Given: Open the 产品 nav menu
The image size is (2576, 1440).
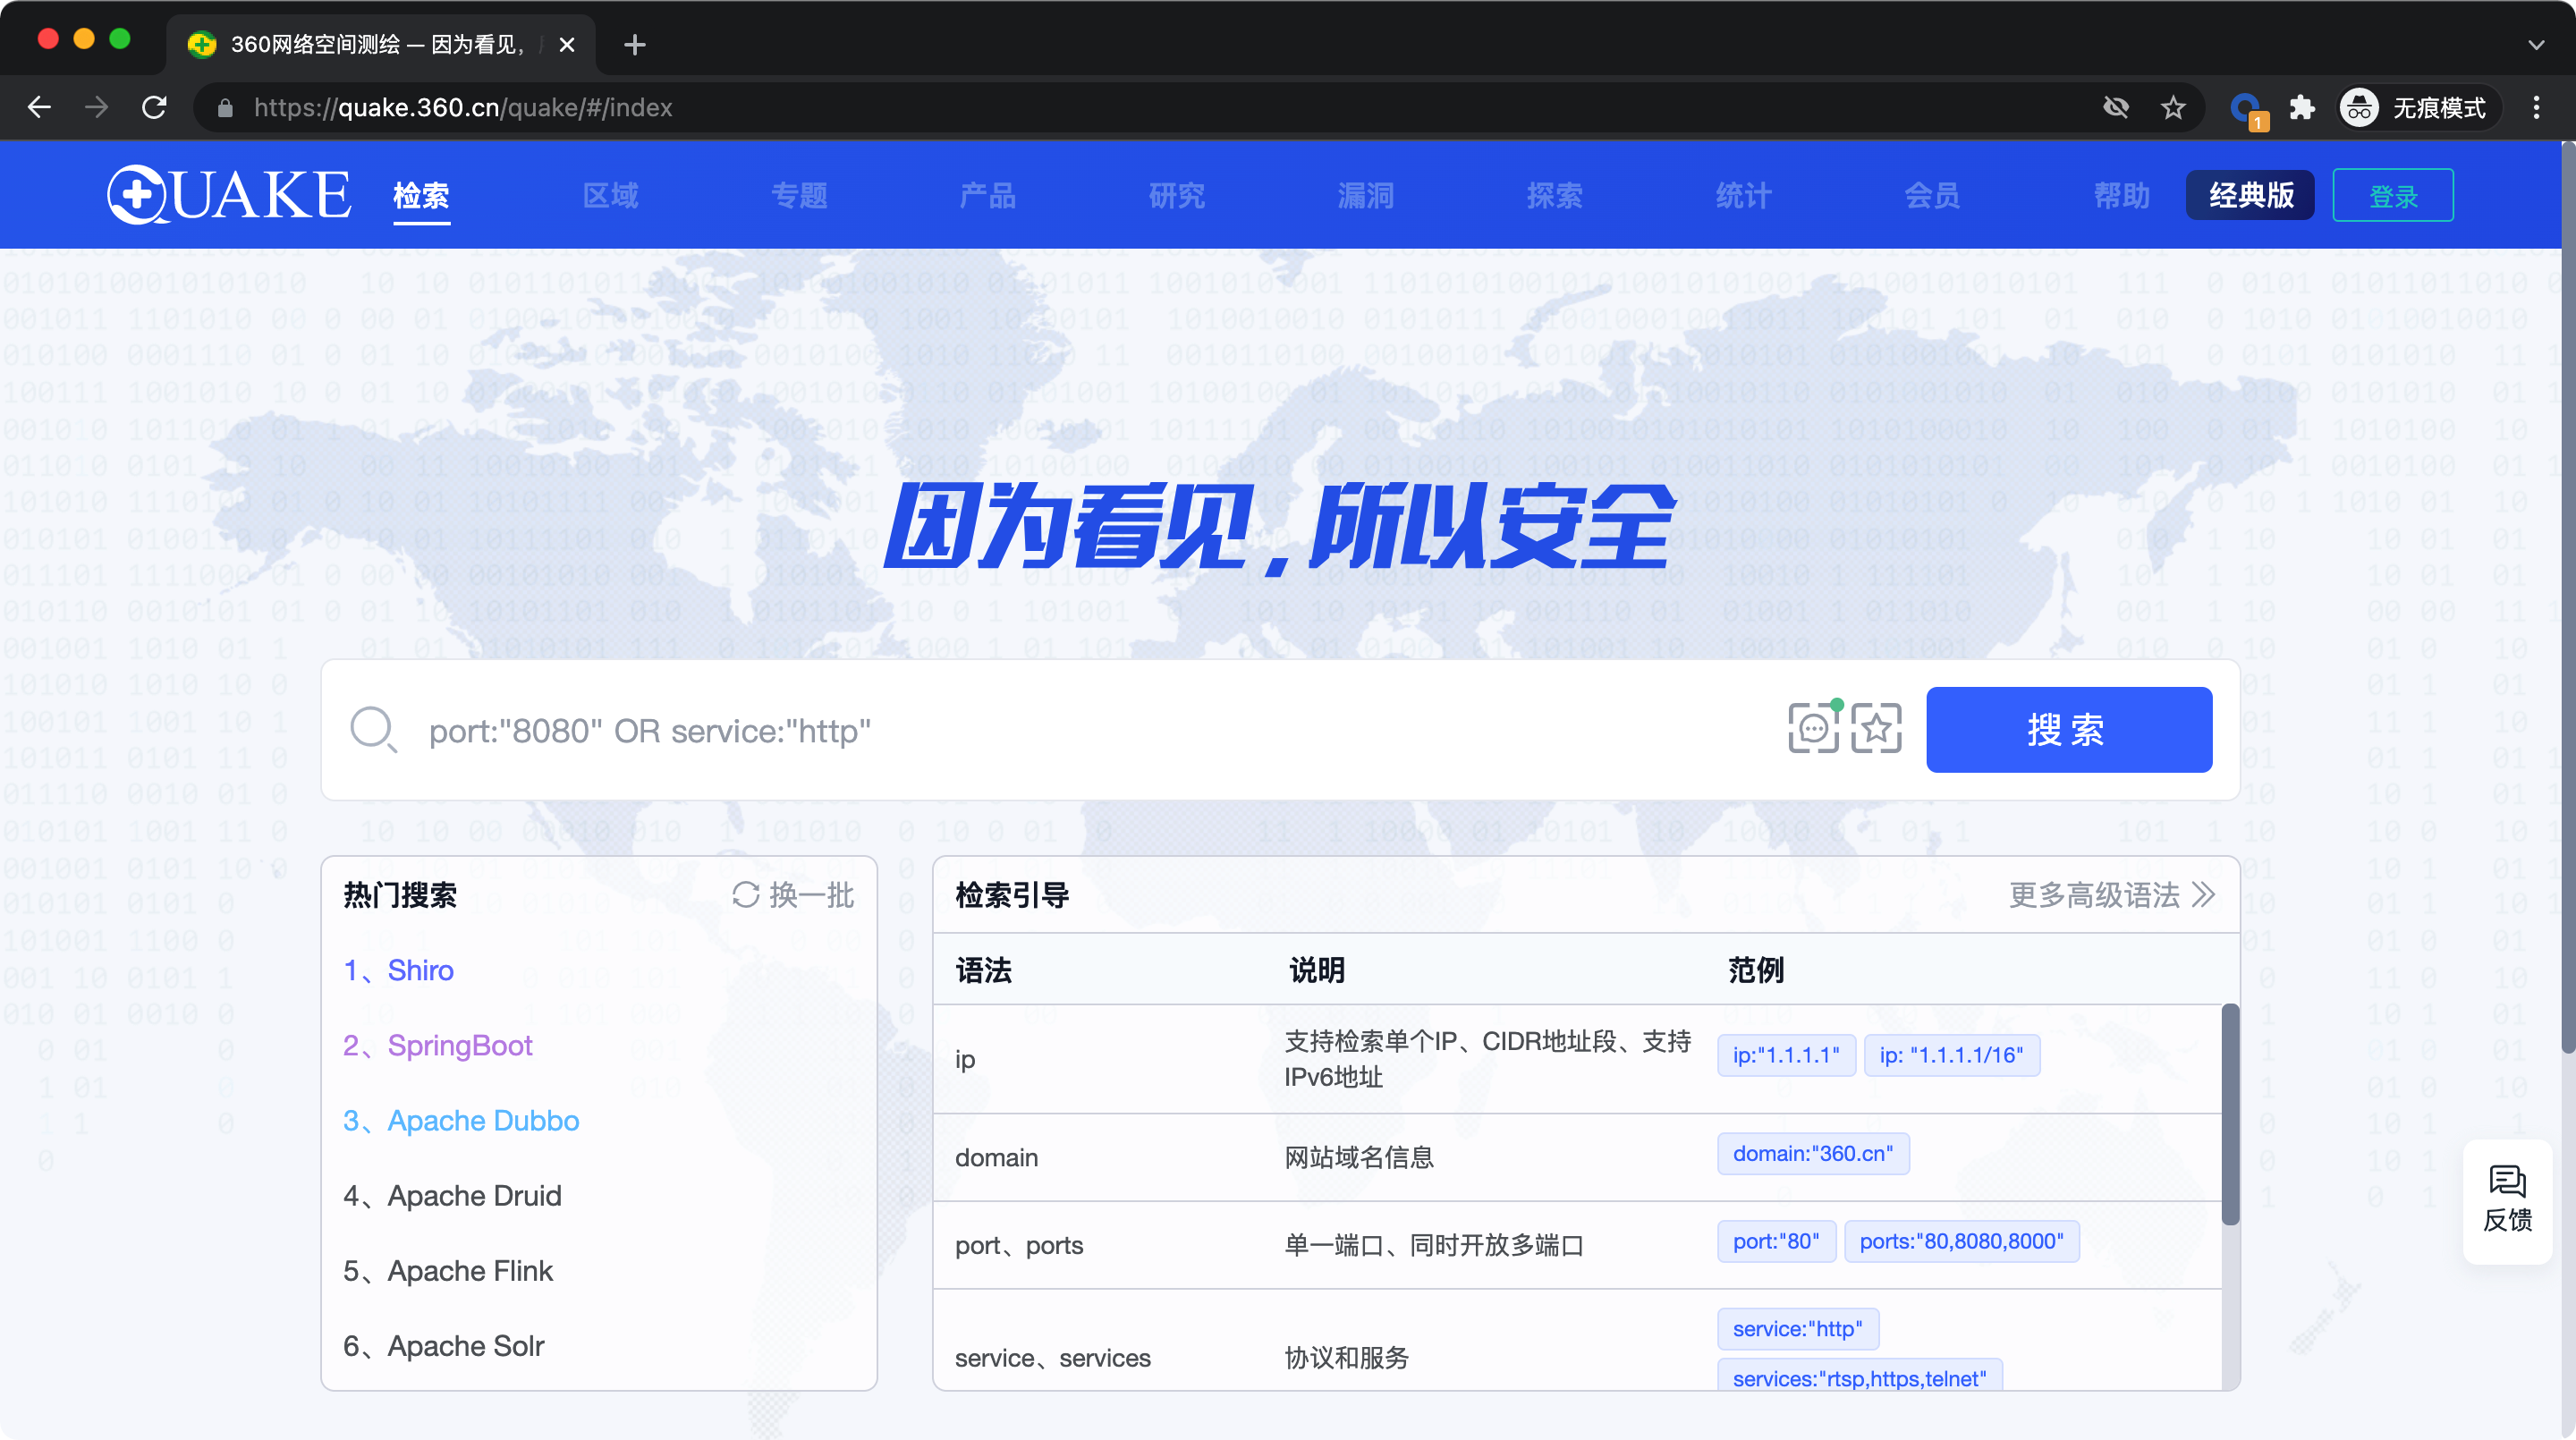Looking at the screenshot, I should pos(988,196).
